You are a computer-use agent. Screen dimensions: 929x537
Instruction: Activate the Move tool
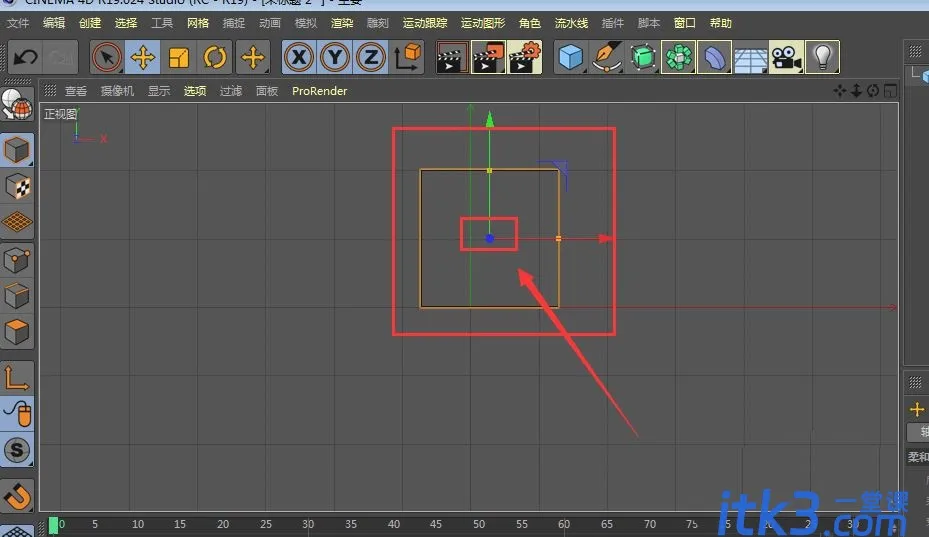[143, 57]
